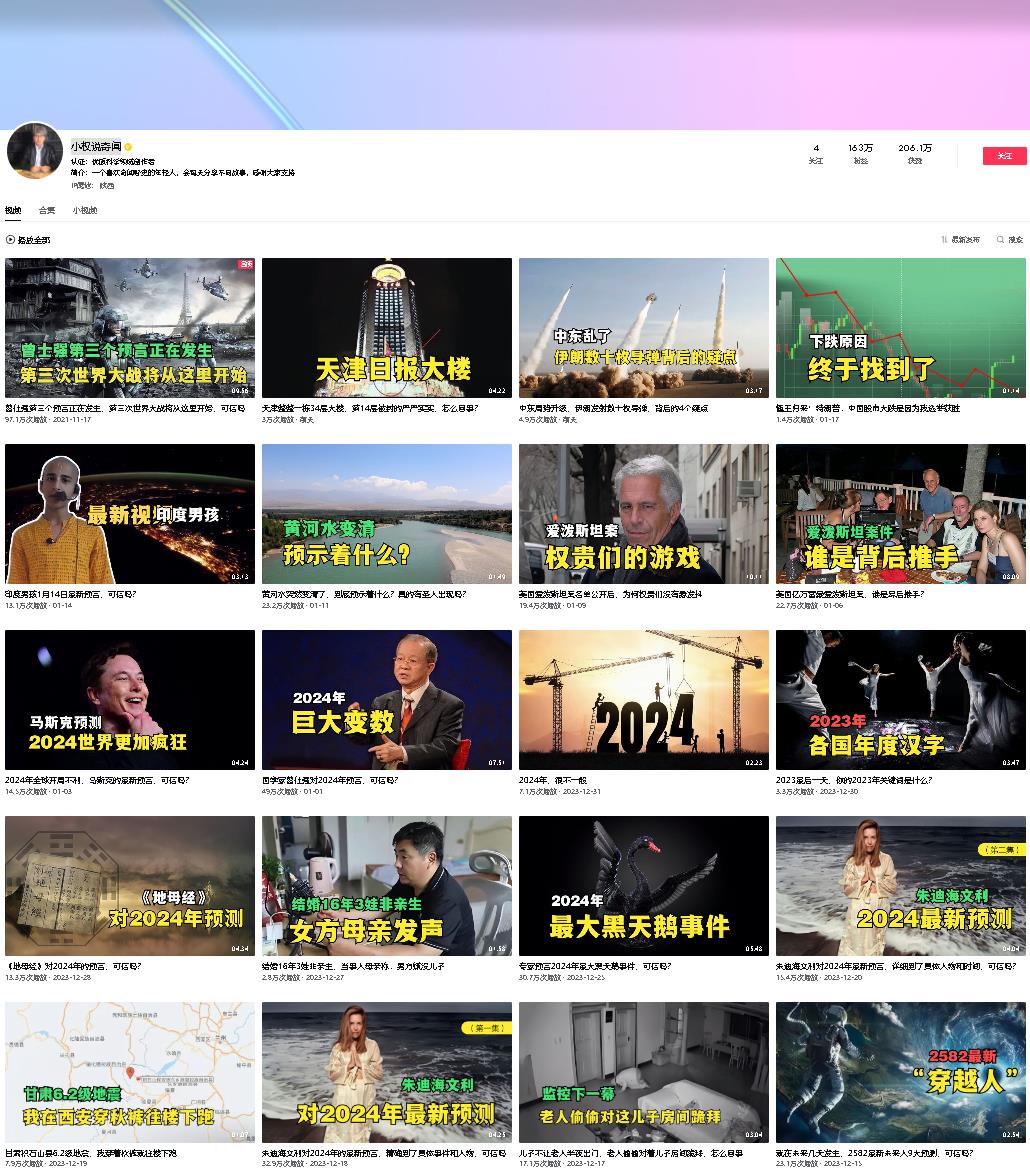Click the 小权说奇闻 profile avatar
This screenshot has width=1030, height=1173.
(34, 151)
